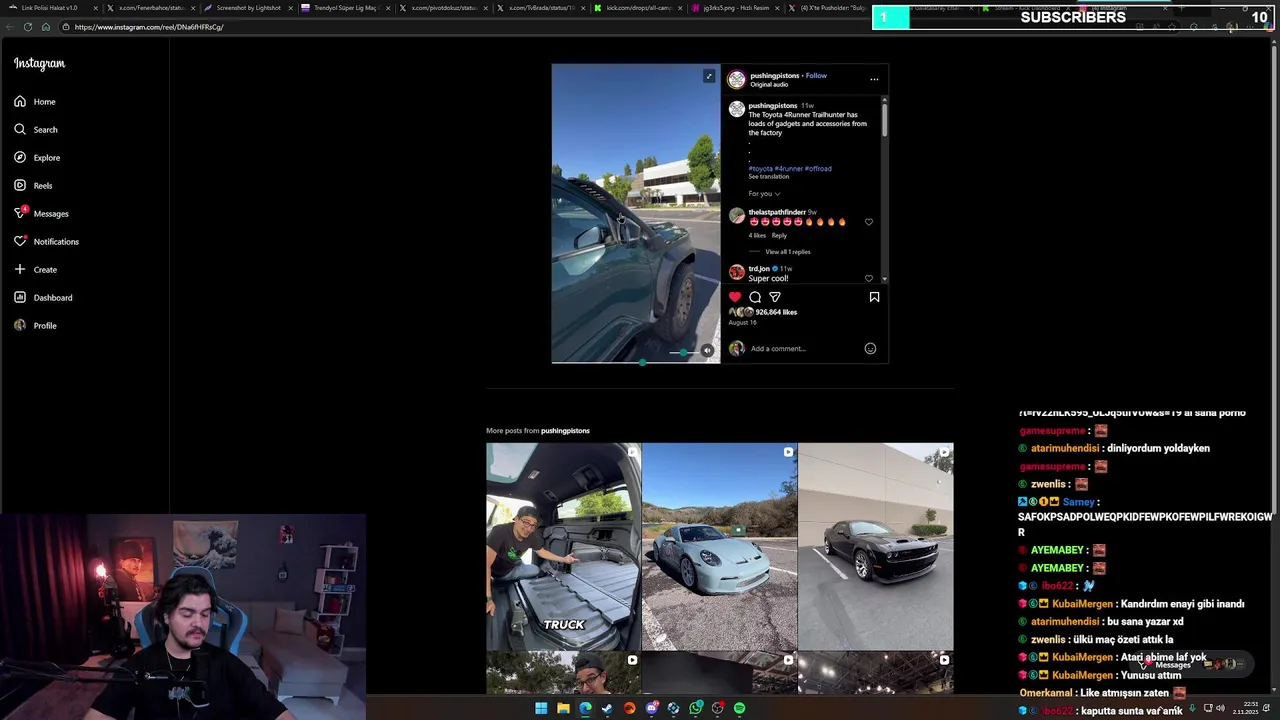Go to Instagram Home in the sidebar

(34, 101)
